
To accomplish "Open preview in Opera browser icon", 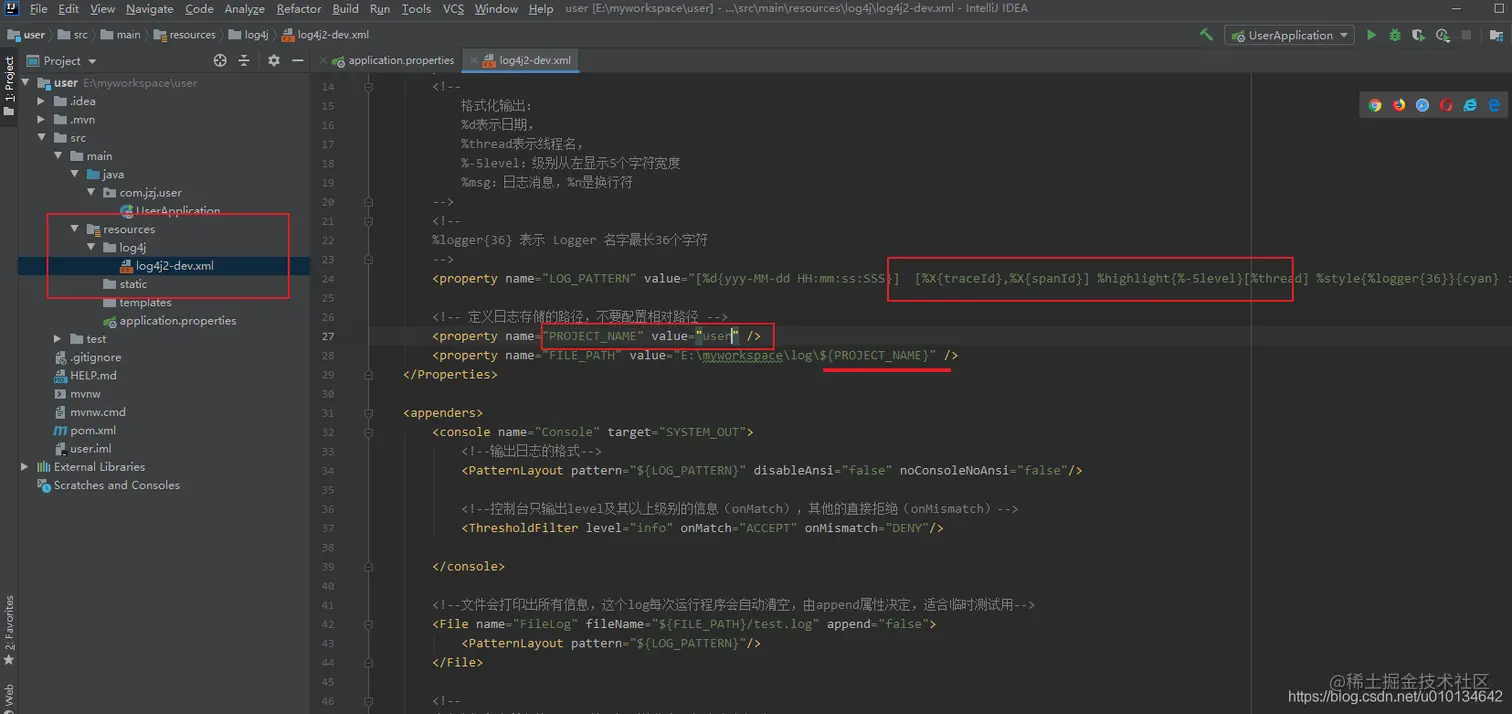I will pos(1446,105).
